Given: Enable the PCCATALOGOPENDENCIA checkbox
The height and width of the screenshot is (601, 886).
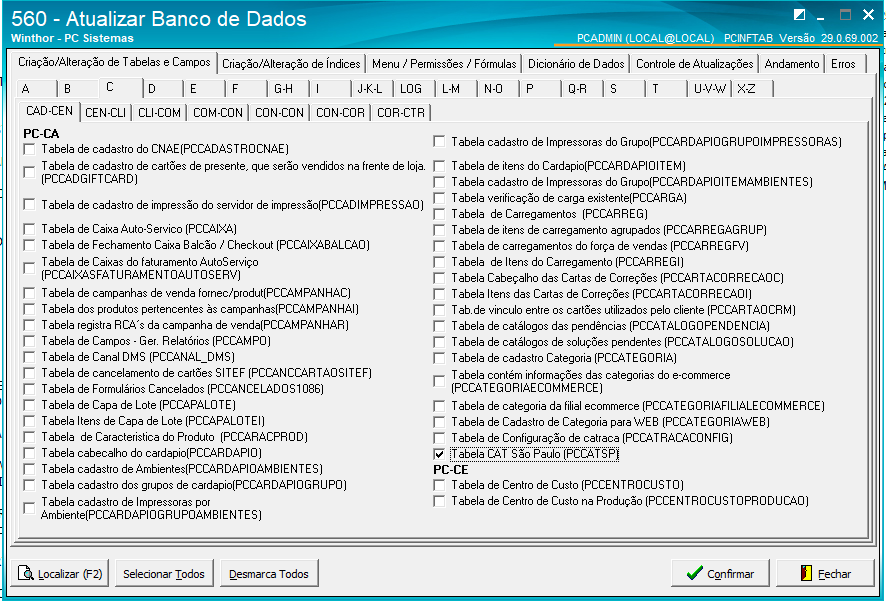Looking at the screenshot, I should (439, 326).
